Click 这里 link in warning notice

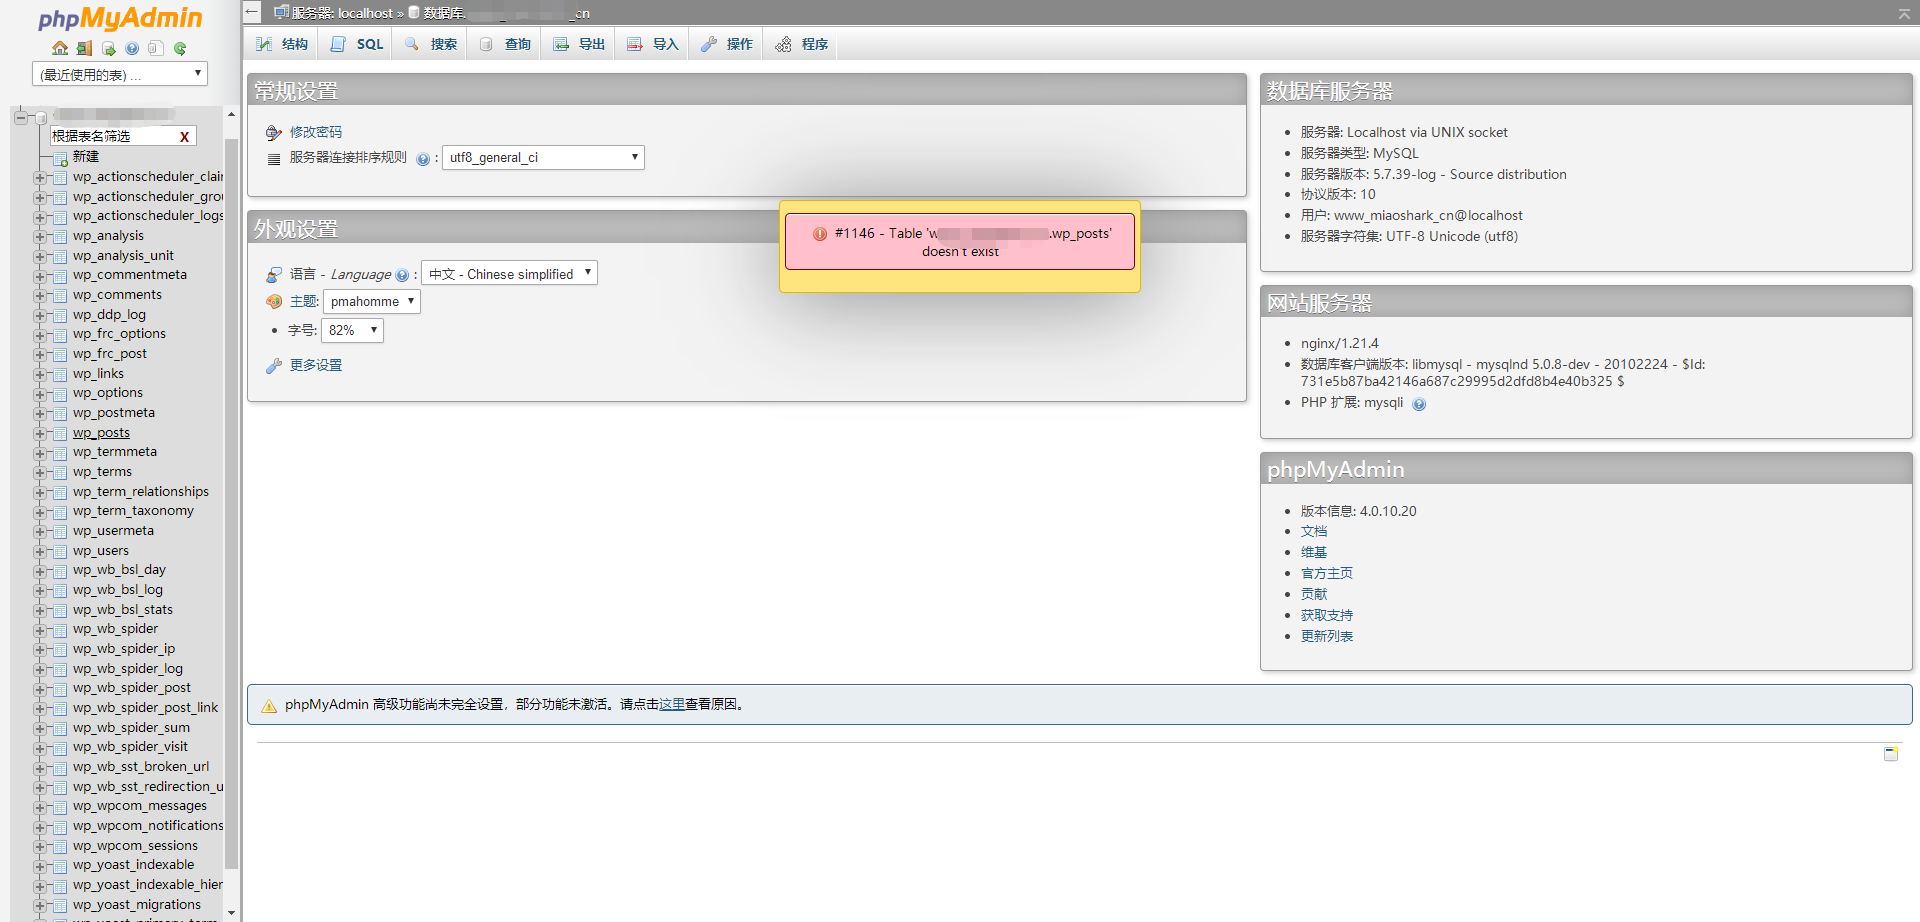[672, 705]
